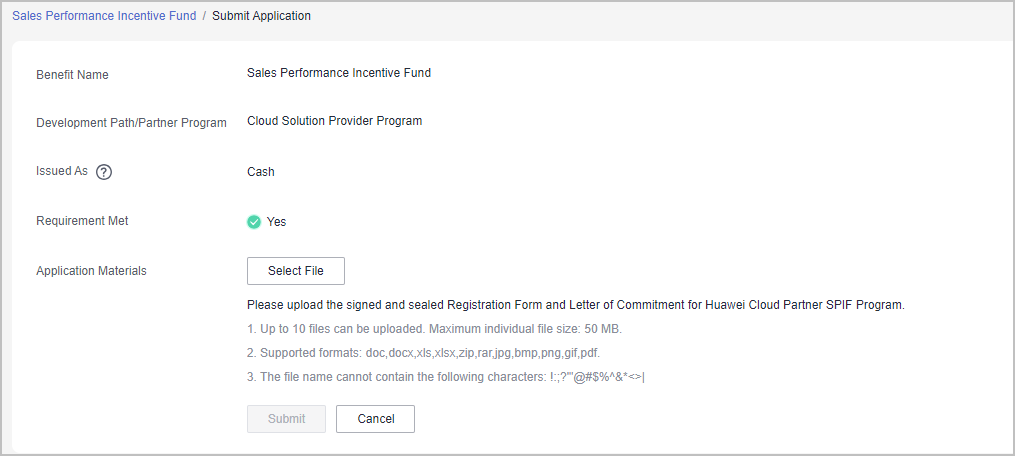This screenshot has width=1015, height=456.
Task: Click the greyed-out Submit button
Action: 286,419
